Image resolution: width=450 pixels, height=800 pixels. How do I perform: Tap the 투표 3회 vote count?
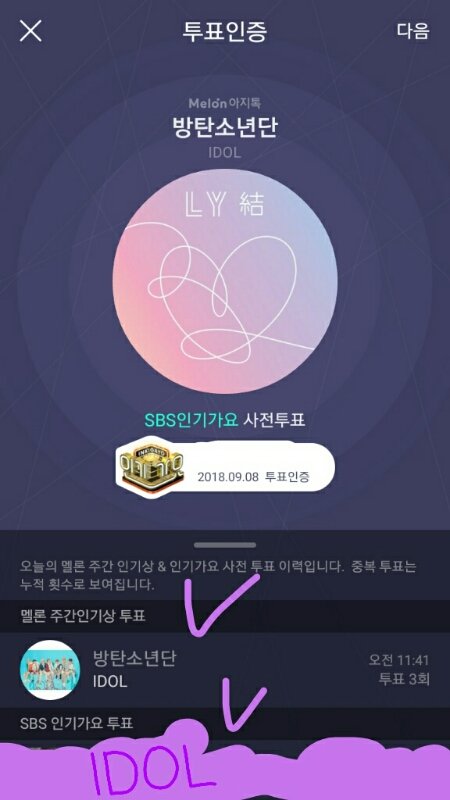tap(404, 680)
